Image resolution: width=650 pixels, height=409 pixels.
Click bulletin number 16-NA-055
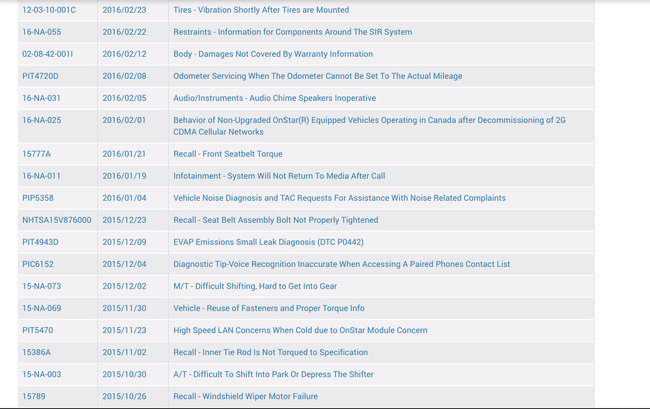coord(41,32)
